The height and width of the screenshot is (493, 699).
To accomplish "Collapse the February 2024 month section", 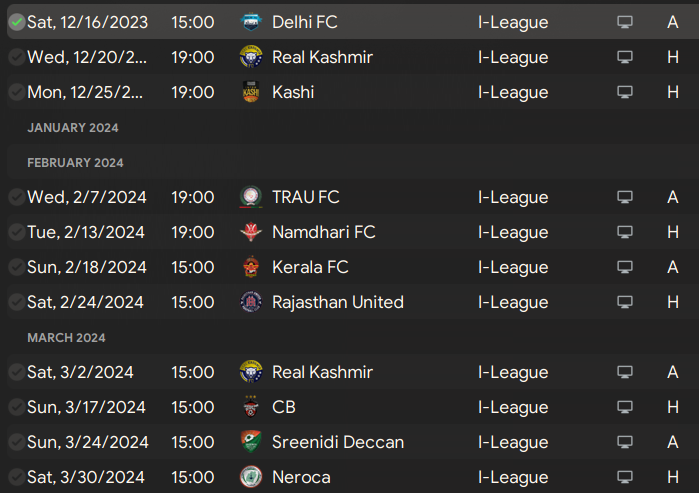I will click(75, 162).
